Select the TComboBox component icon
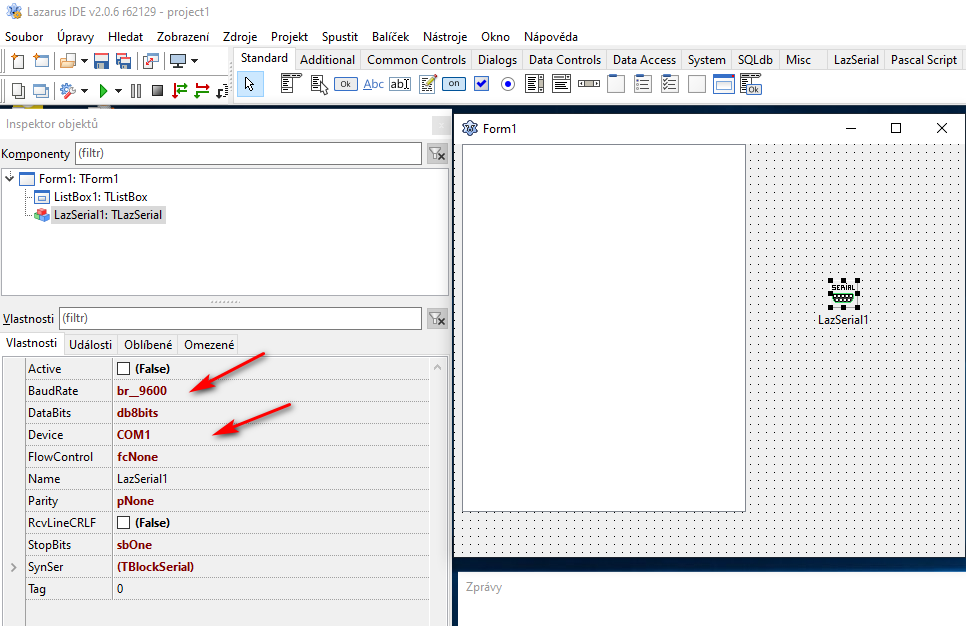 [561, 84]
